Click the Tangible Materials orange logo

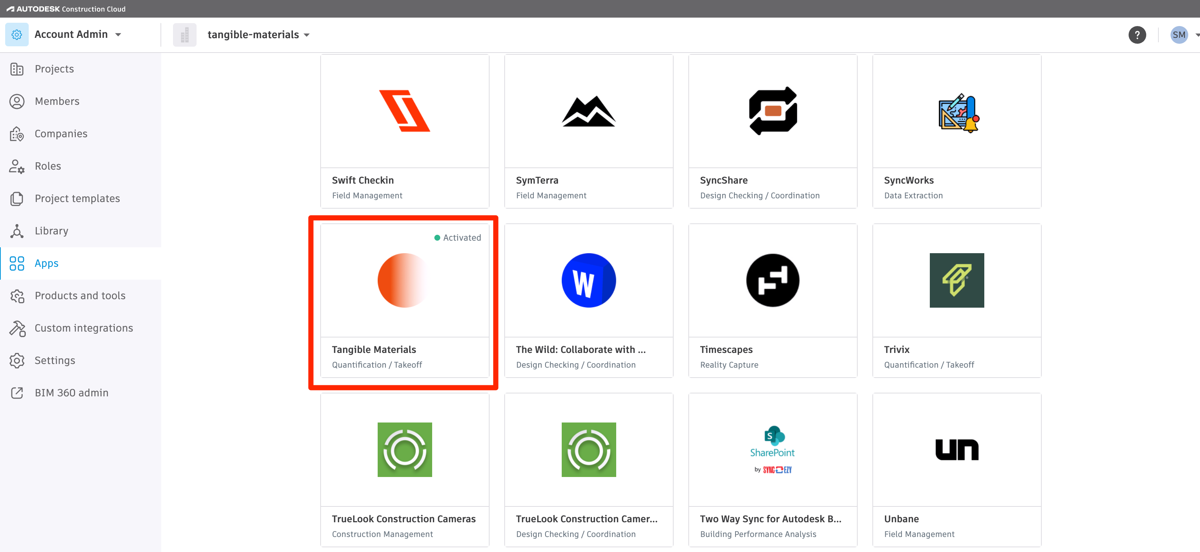[405, 280]
